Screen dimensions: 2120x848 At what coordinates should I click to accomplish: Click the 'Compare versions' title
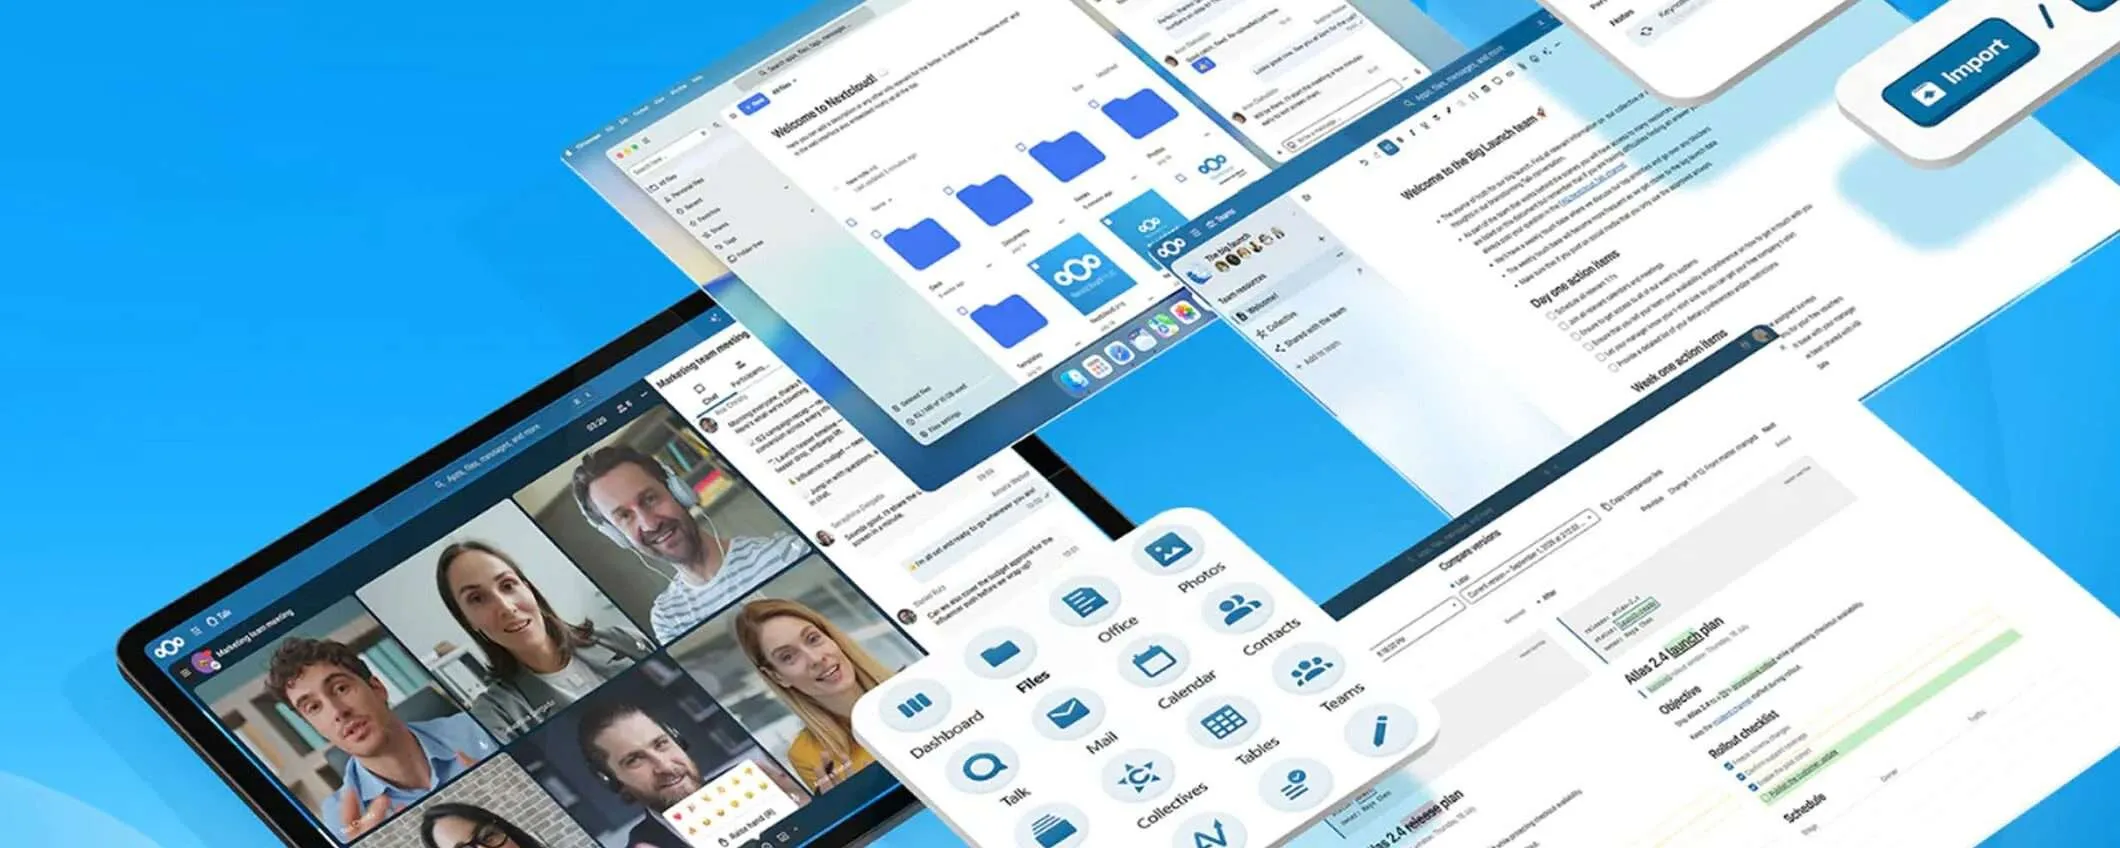click(1469, 551)
